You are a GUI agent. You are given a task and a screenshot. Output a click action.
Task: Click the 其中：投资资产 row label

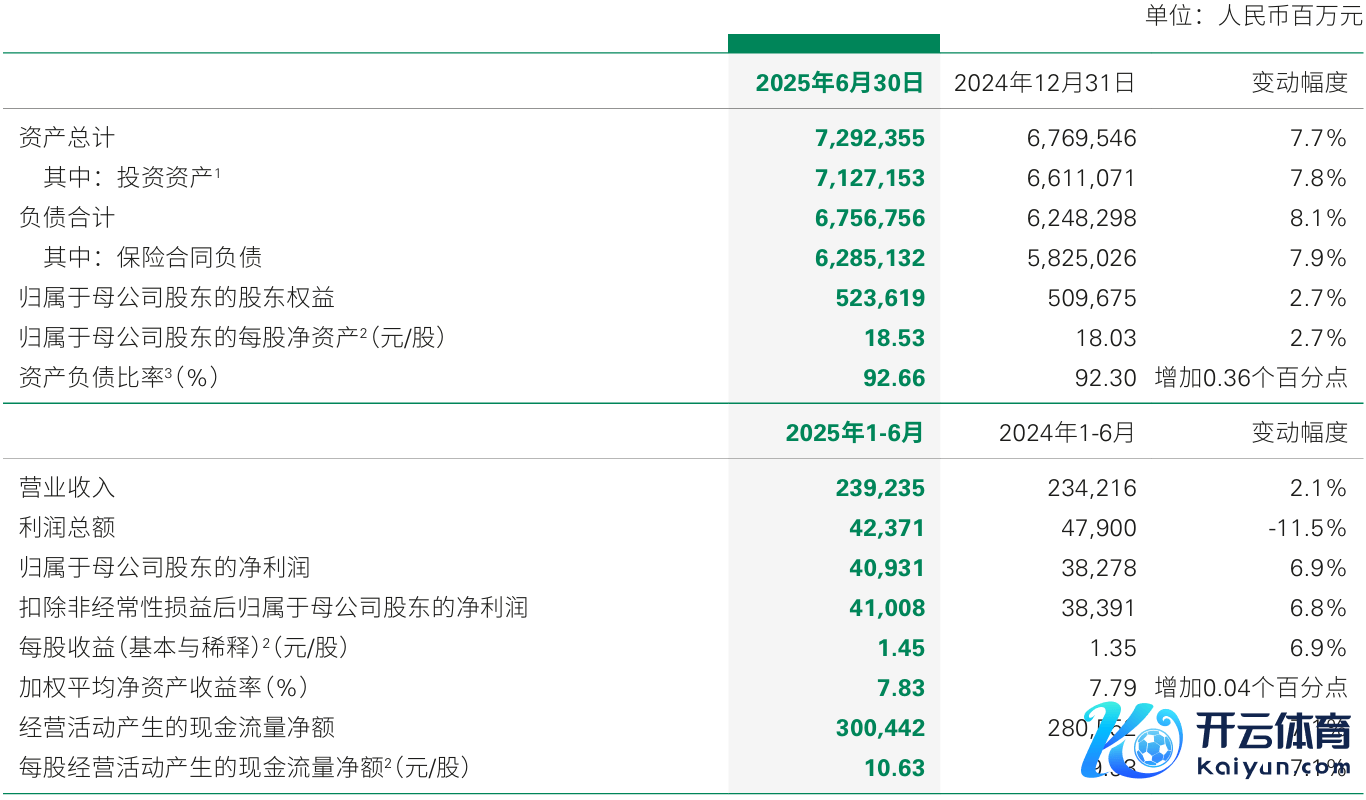[130, 178]
